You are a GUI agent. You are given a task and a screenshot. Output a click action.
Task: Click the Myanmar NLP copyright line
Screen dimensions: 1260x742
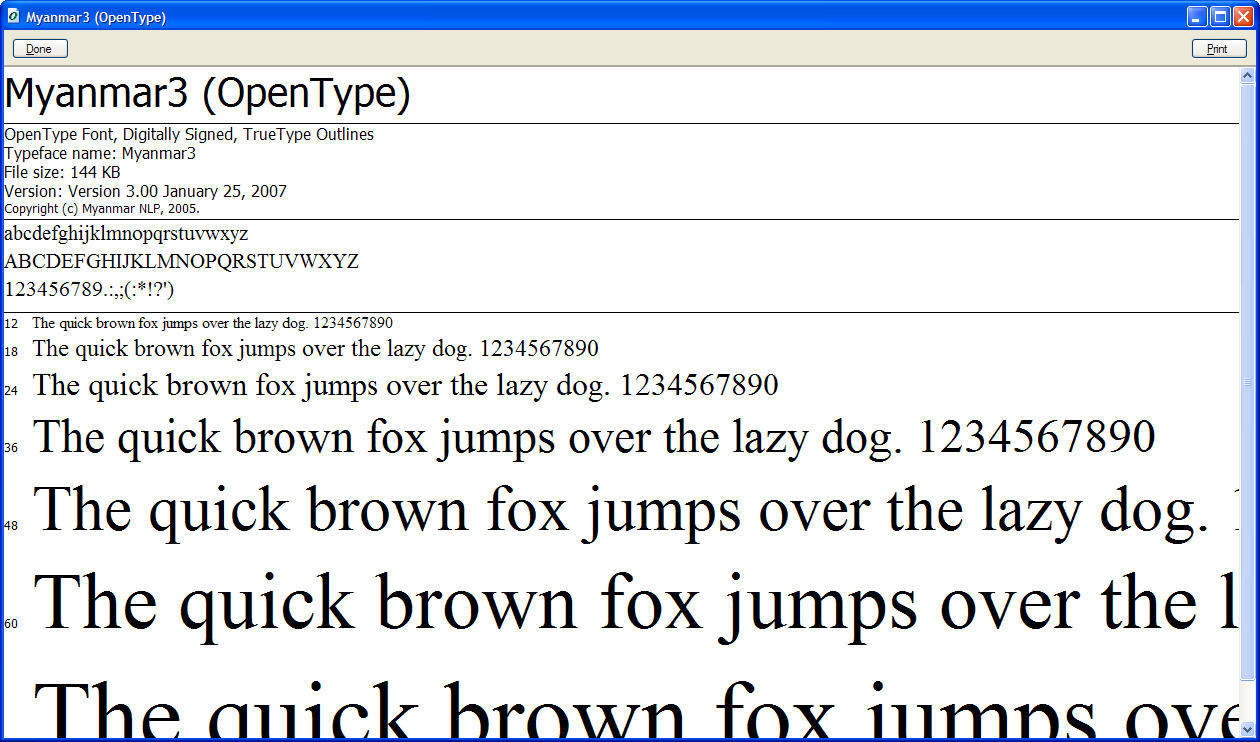click(102, 209)
